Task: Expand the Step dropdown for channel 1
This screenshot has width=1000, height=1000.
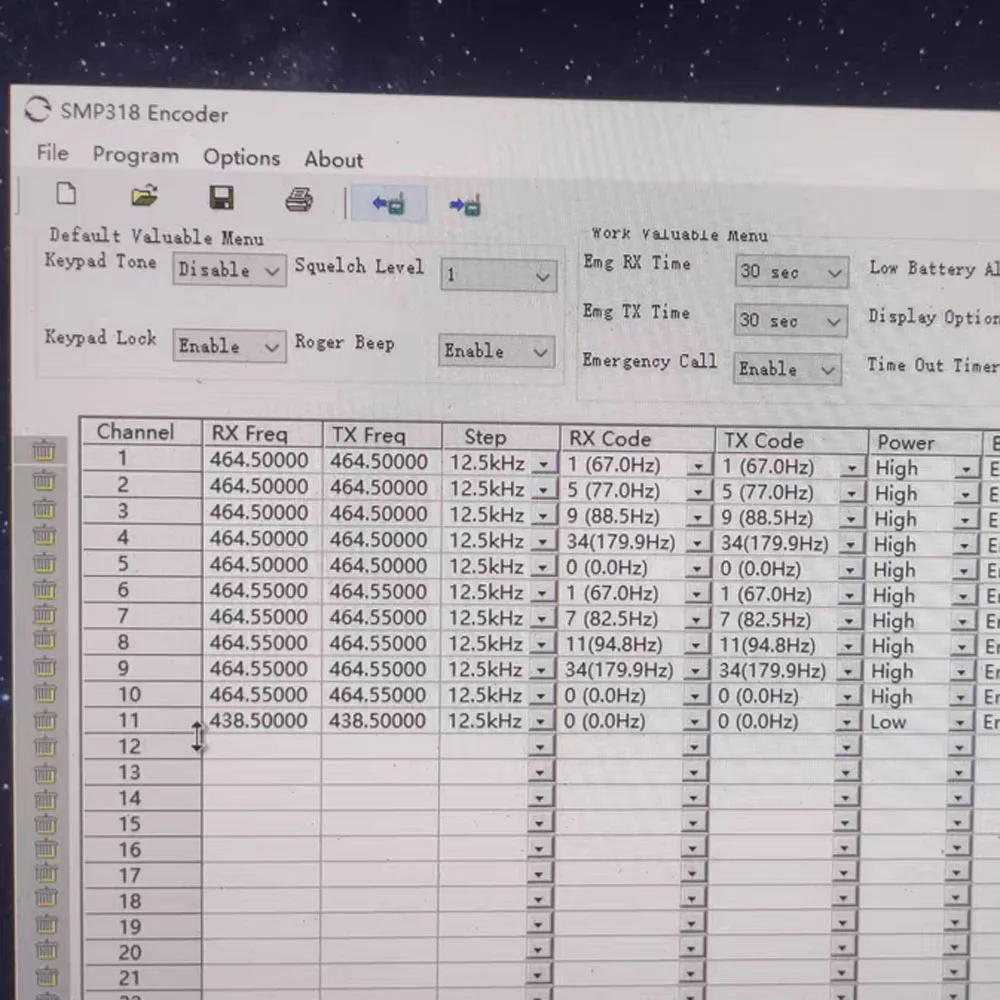Action: pyautogui.click(x=544, y=464)
